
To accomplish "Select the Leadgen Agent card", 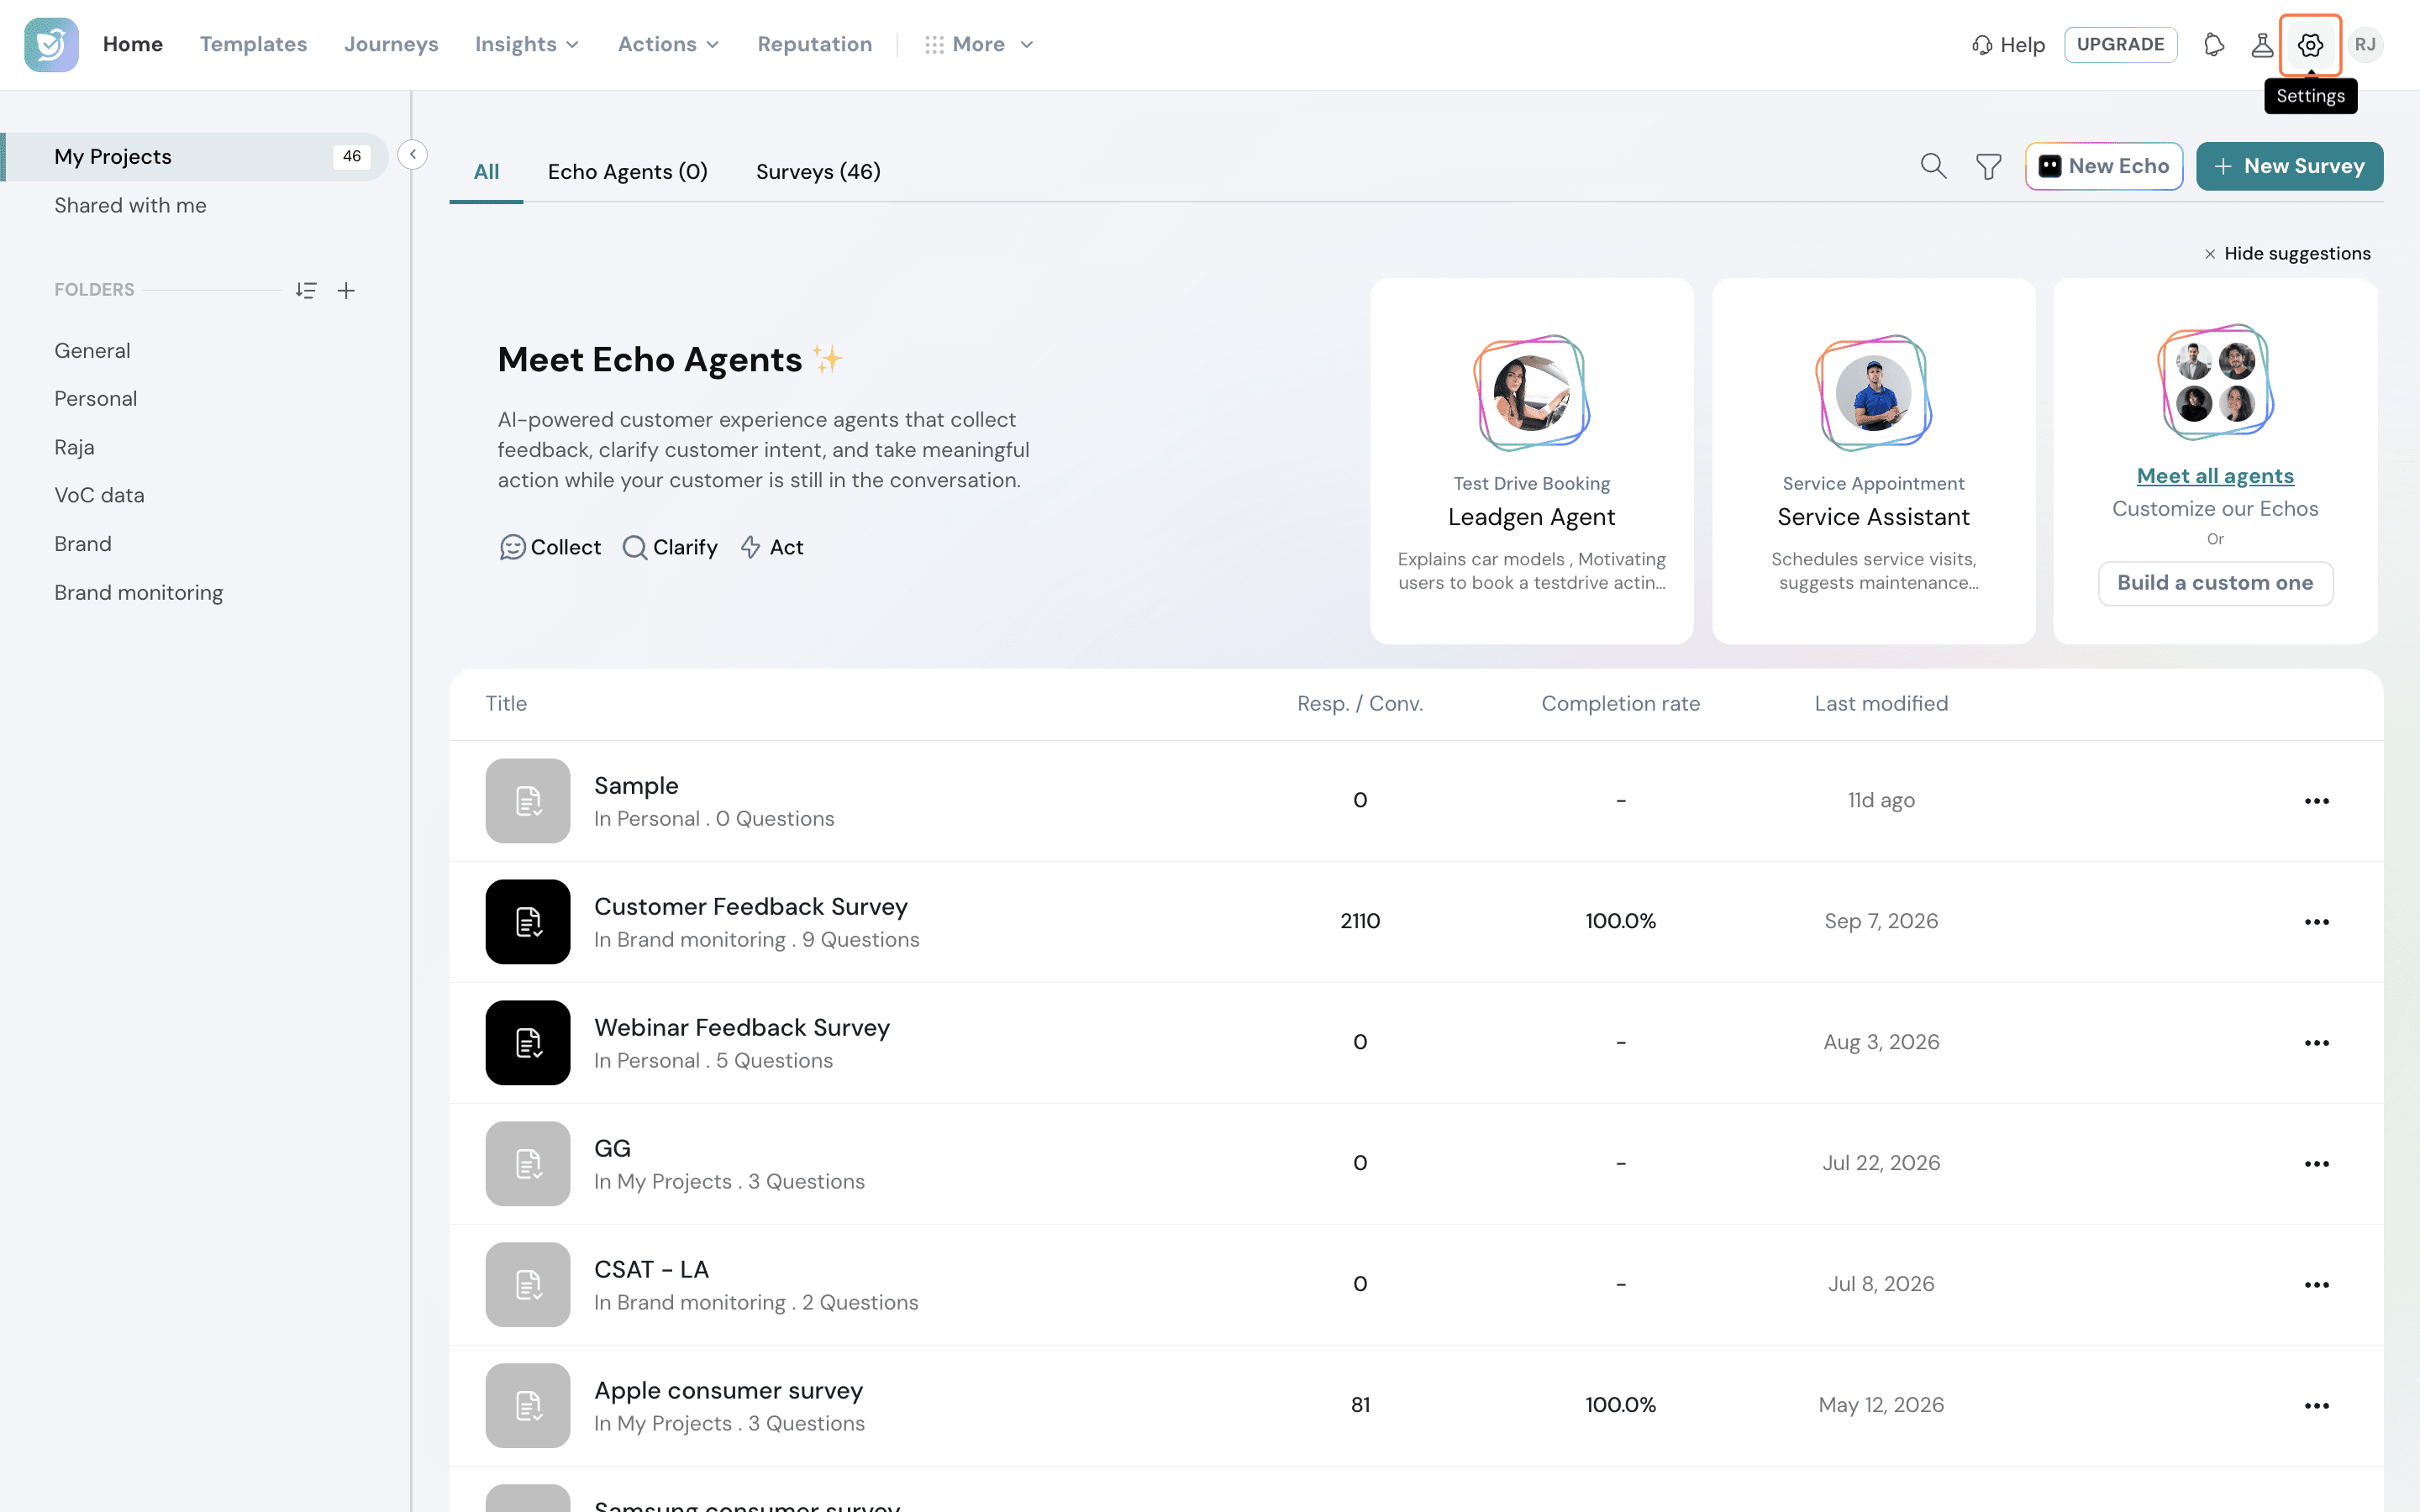I will click(1531, 461).
